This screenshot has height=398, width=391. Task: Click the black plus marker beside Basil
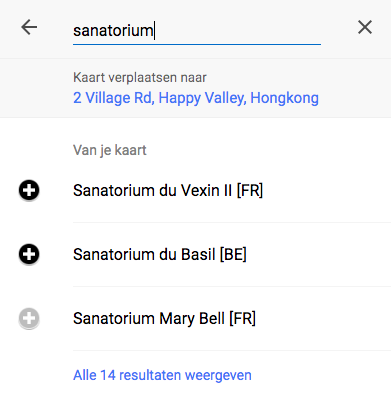pos(29,255)
